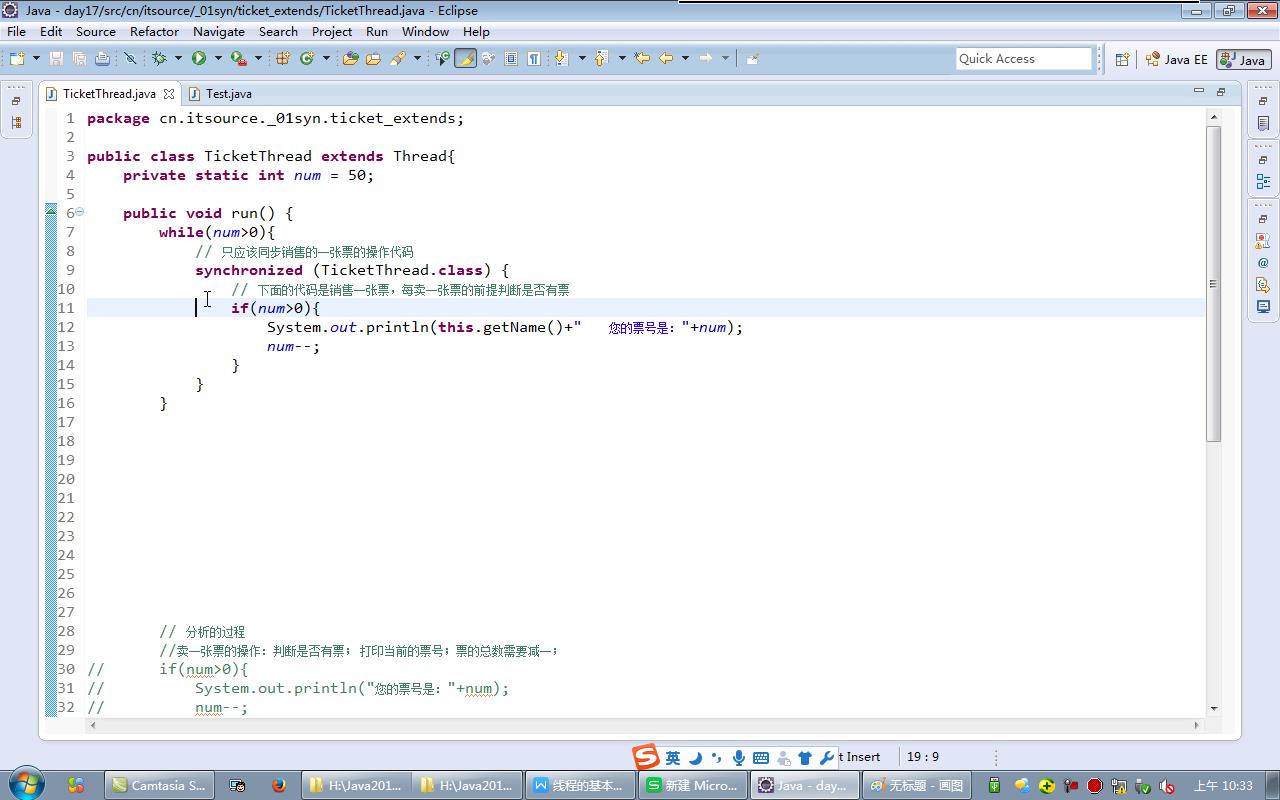Click the Debug bug icon in toolbar
Screen dimensions: 1280x800
click(x=159, y=59)
